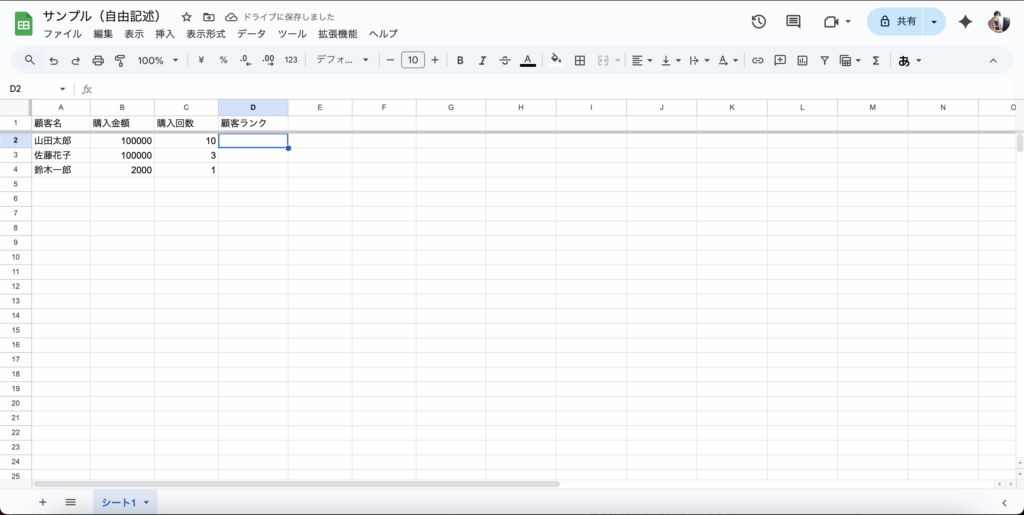Viewport: 1024px width, 515px height.
Task: Open the データ menu
Action: point(251,34)
